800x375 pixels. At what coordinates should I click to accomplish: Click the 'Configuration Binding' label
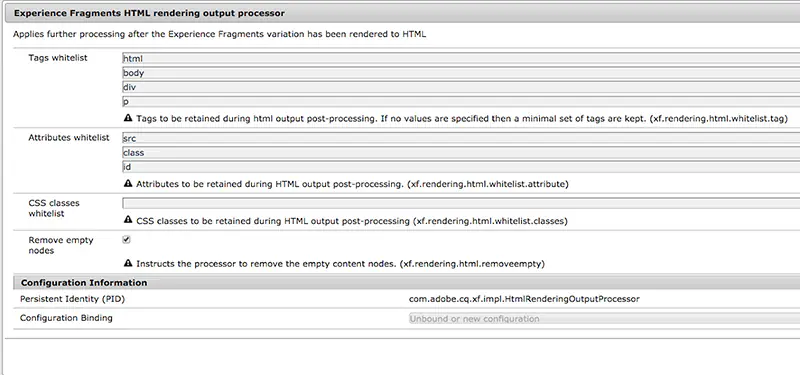(66, 318)
